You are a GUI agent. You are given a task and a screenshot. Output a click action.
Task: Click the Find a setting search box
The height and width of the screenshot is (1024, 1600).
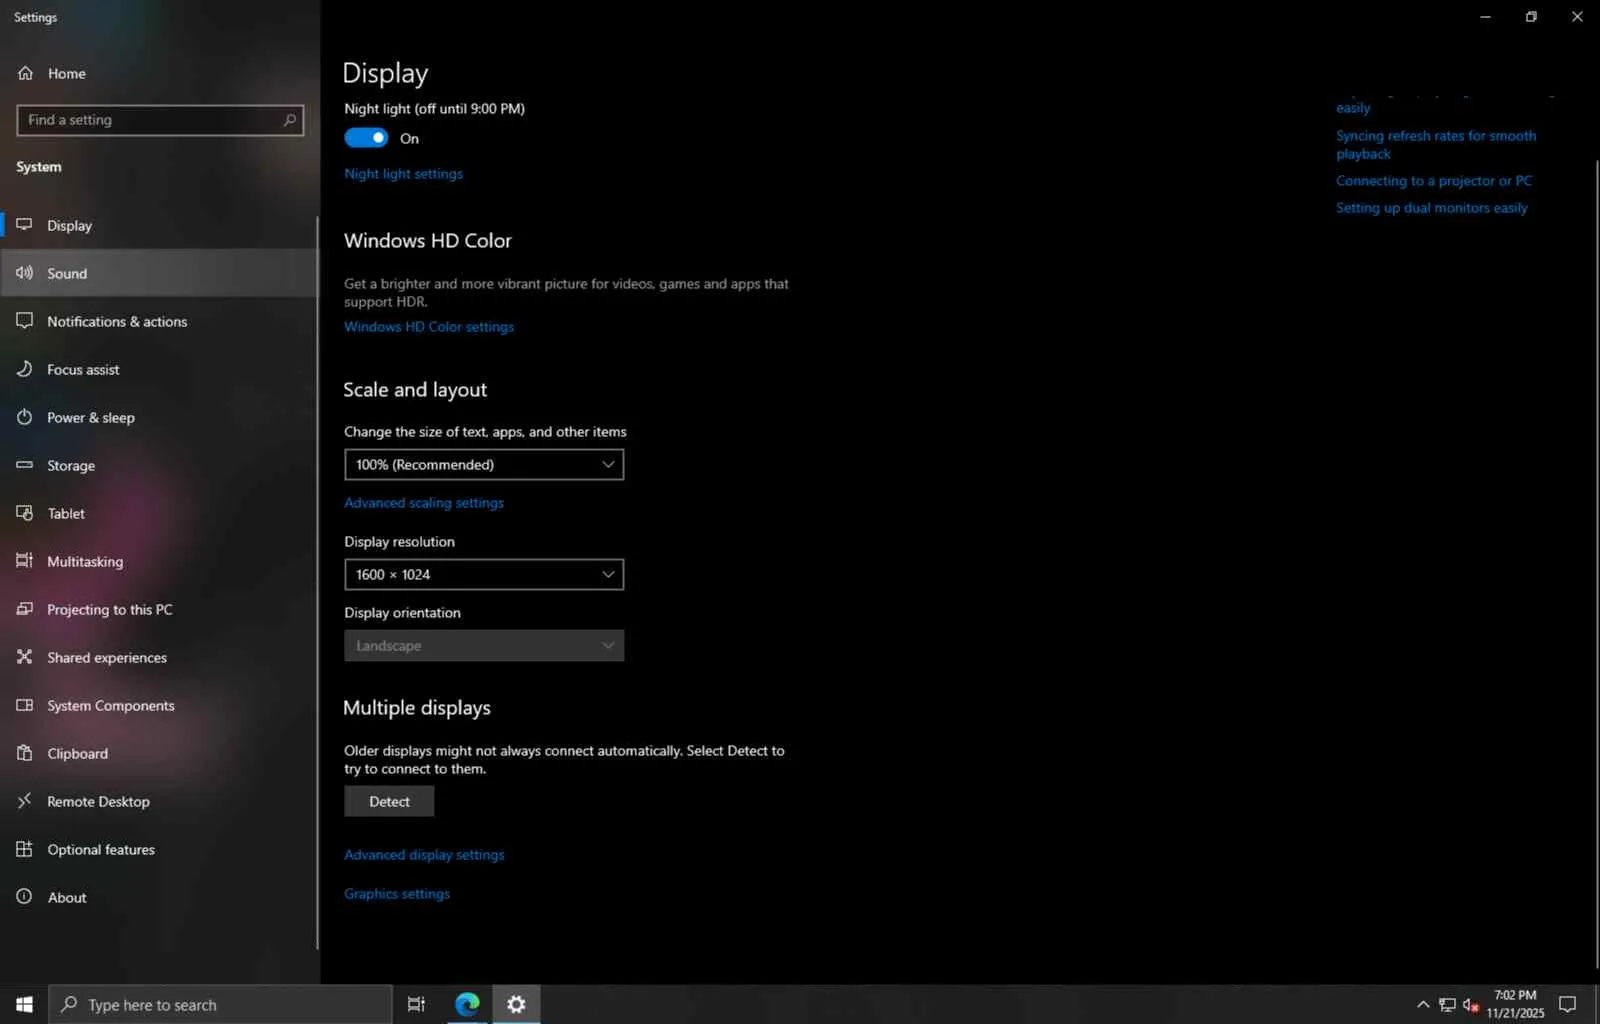160,120
